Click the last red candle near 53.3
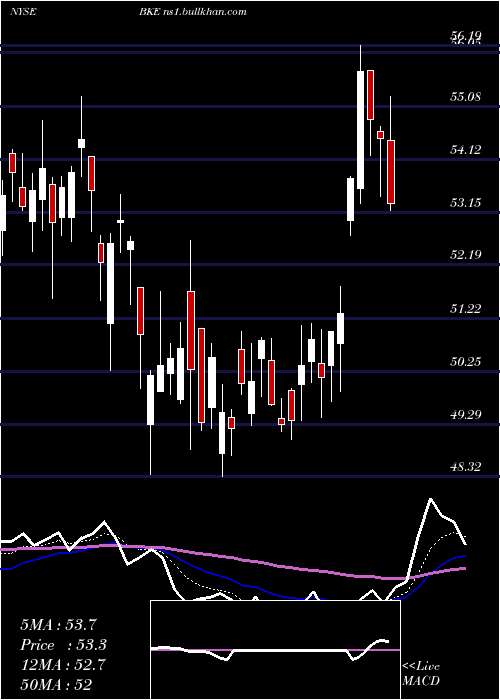Viewport: 500px width, 700px height. click(391, 172)
